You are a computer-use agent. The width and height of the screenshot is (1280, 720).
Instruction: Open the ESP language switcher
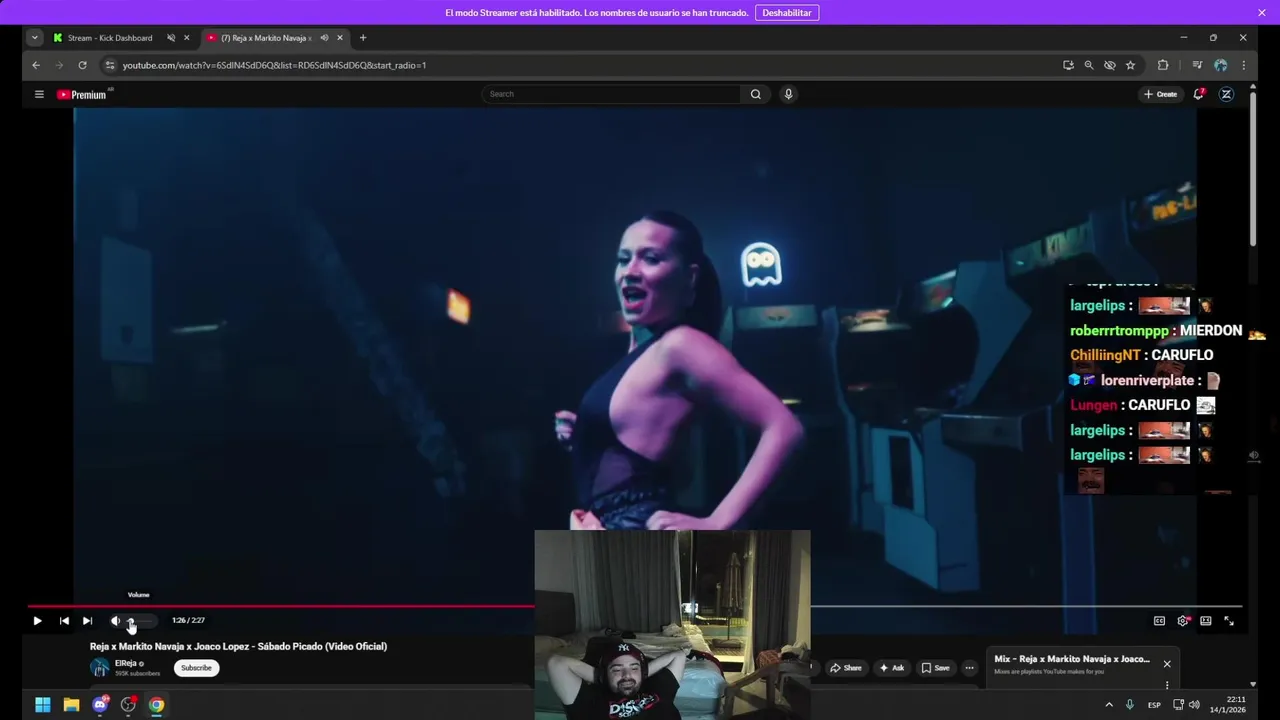tap(1154, 705)
